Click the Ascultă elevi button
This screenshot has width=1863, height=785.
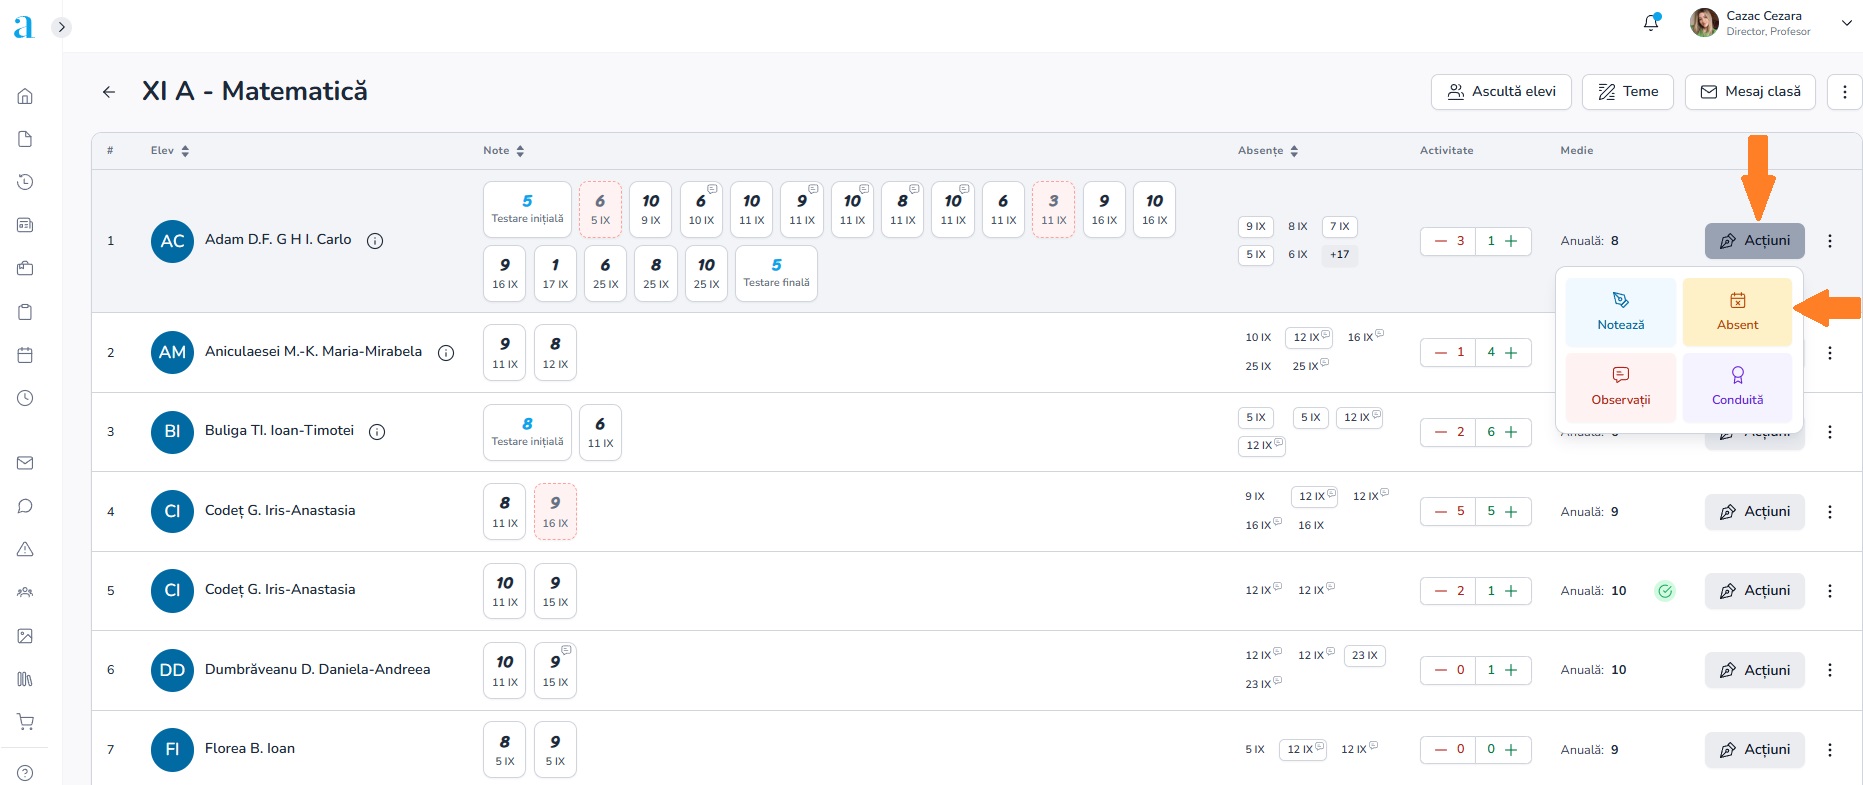[1501, 92]
